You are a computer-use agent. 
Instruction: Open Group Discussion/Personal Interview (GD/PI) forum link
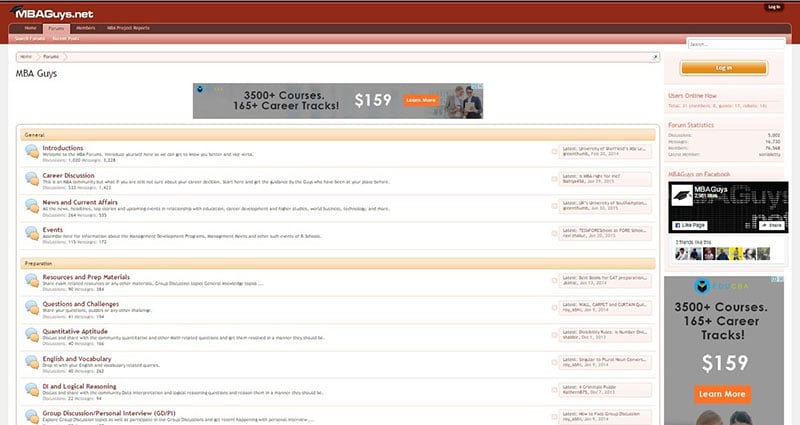[x=109, y=413]
